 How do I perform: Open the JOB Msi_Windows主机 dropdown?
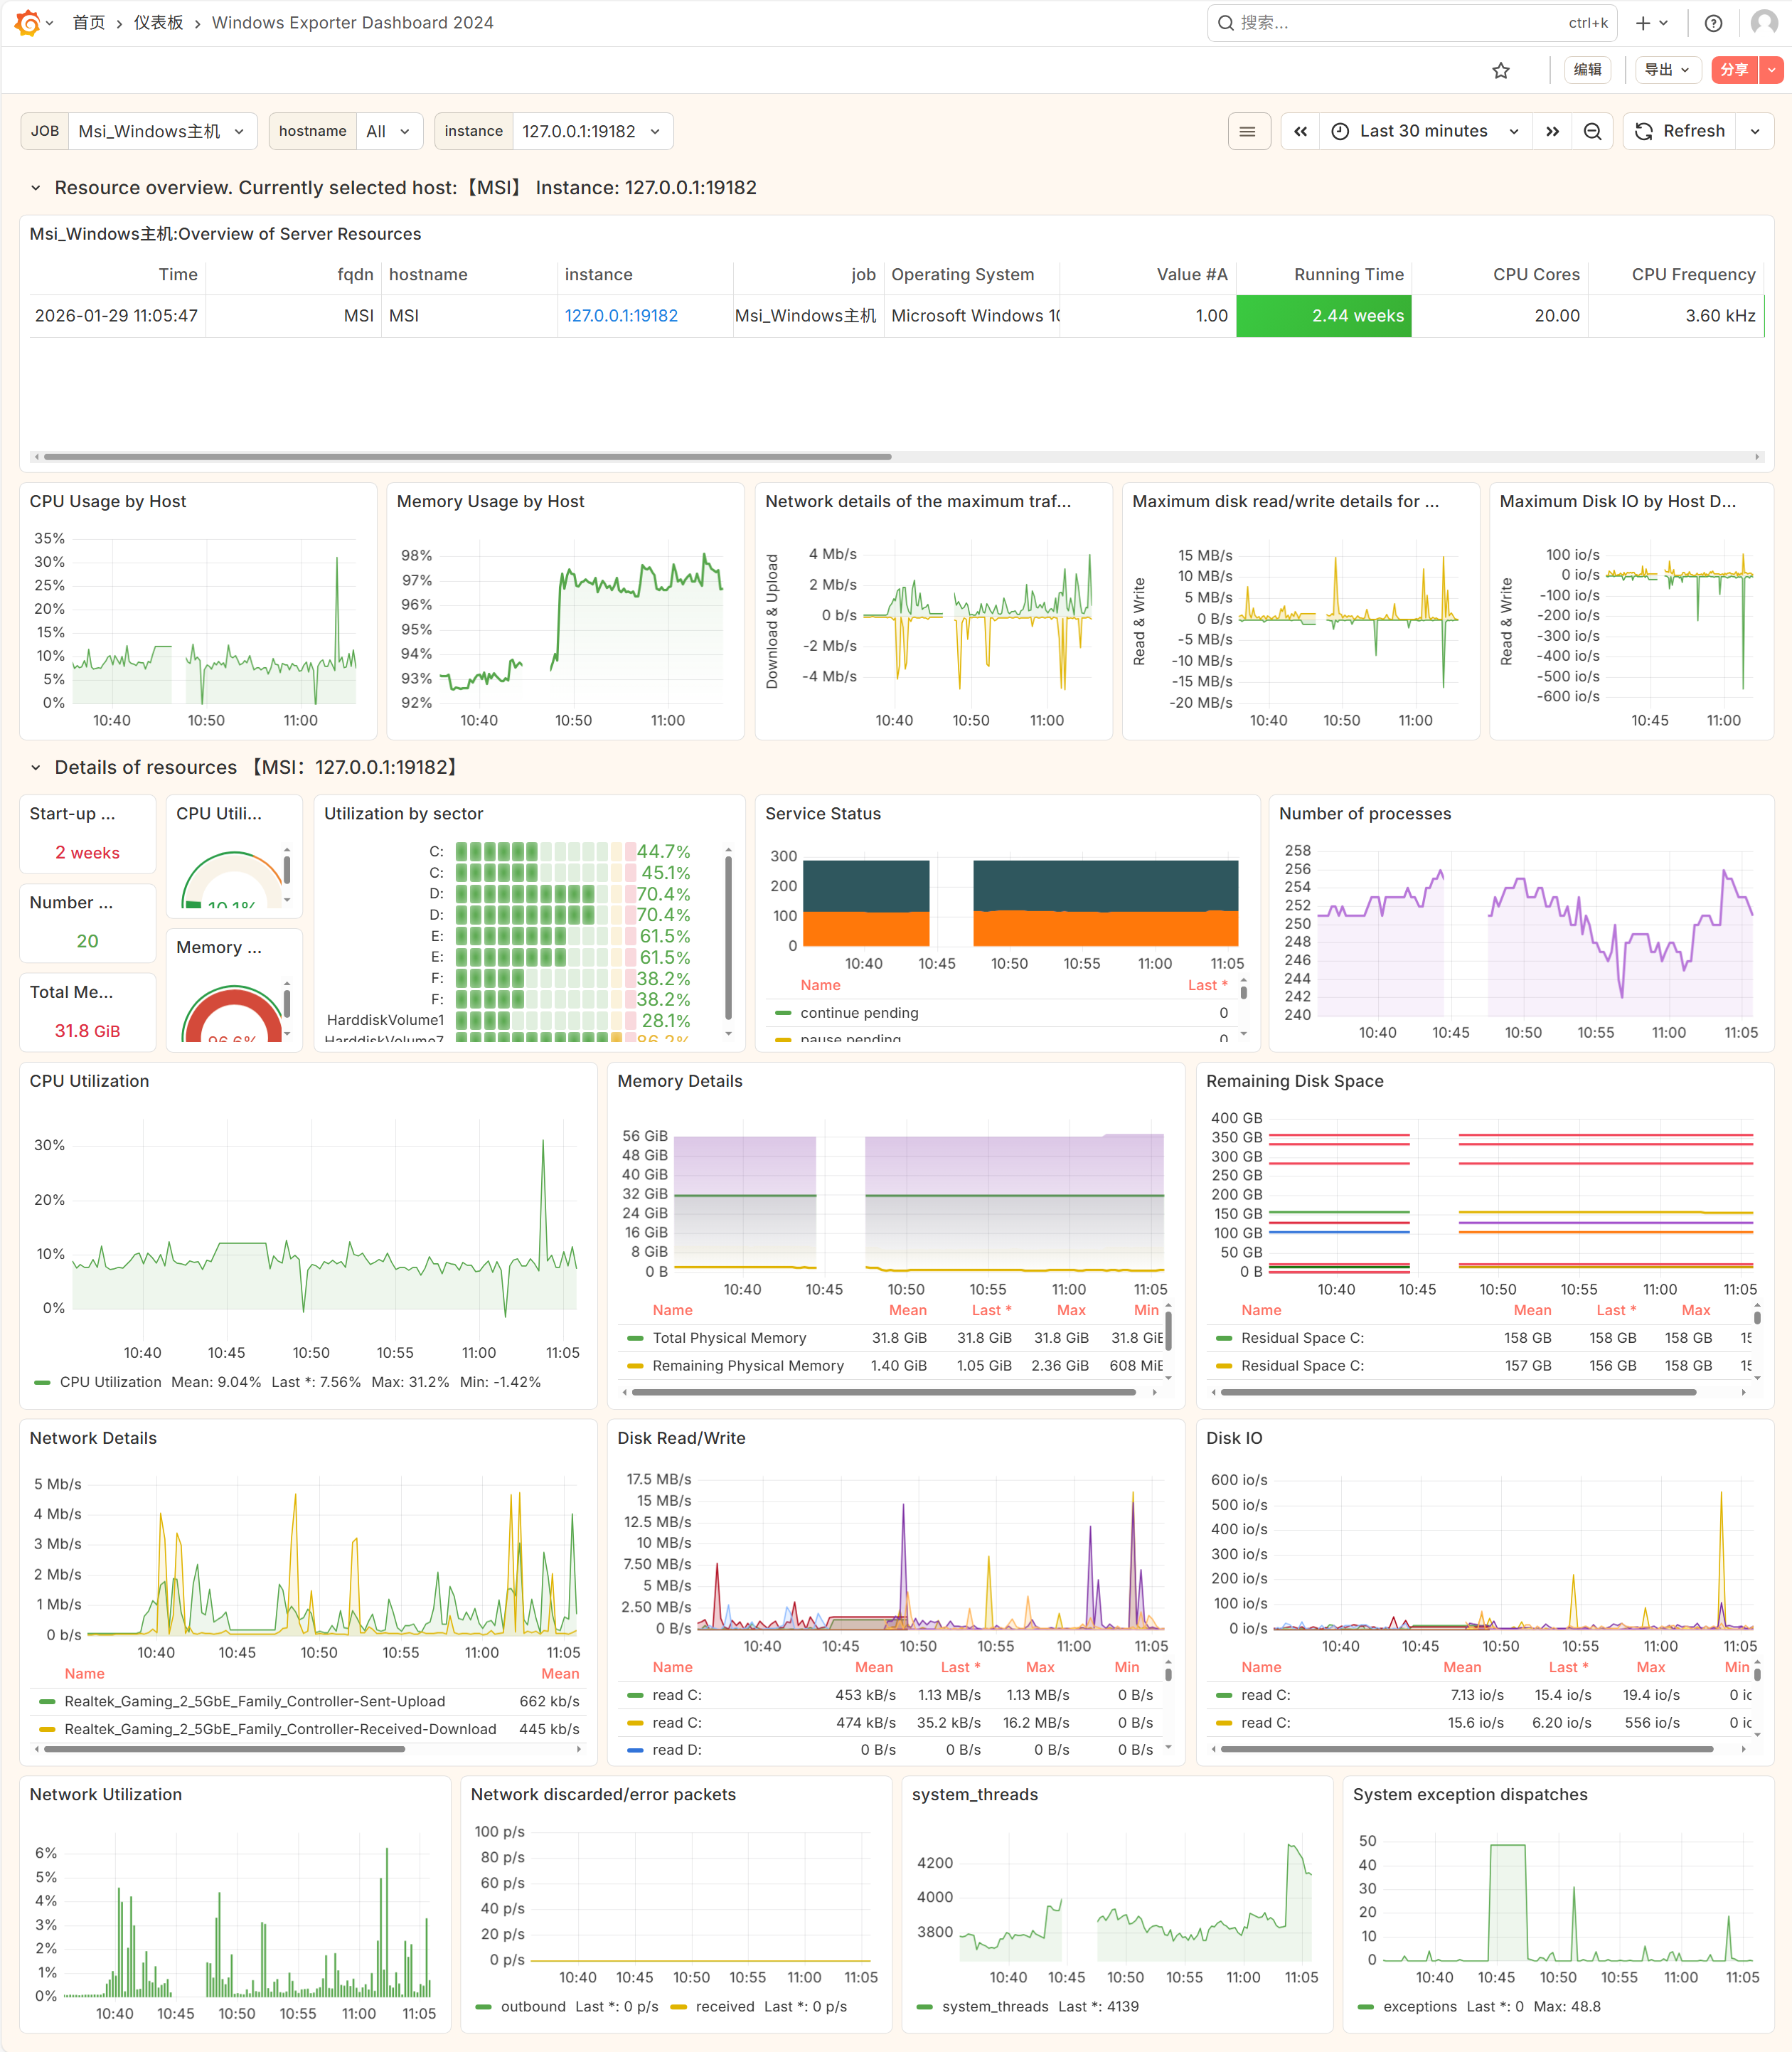[x=161, y=131]
